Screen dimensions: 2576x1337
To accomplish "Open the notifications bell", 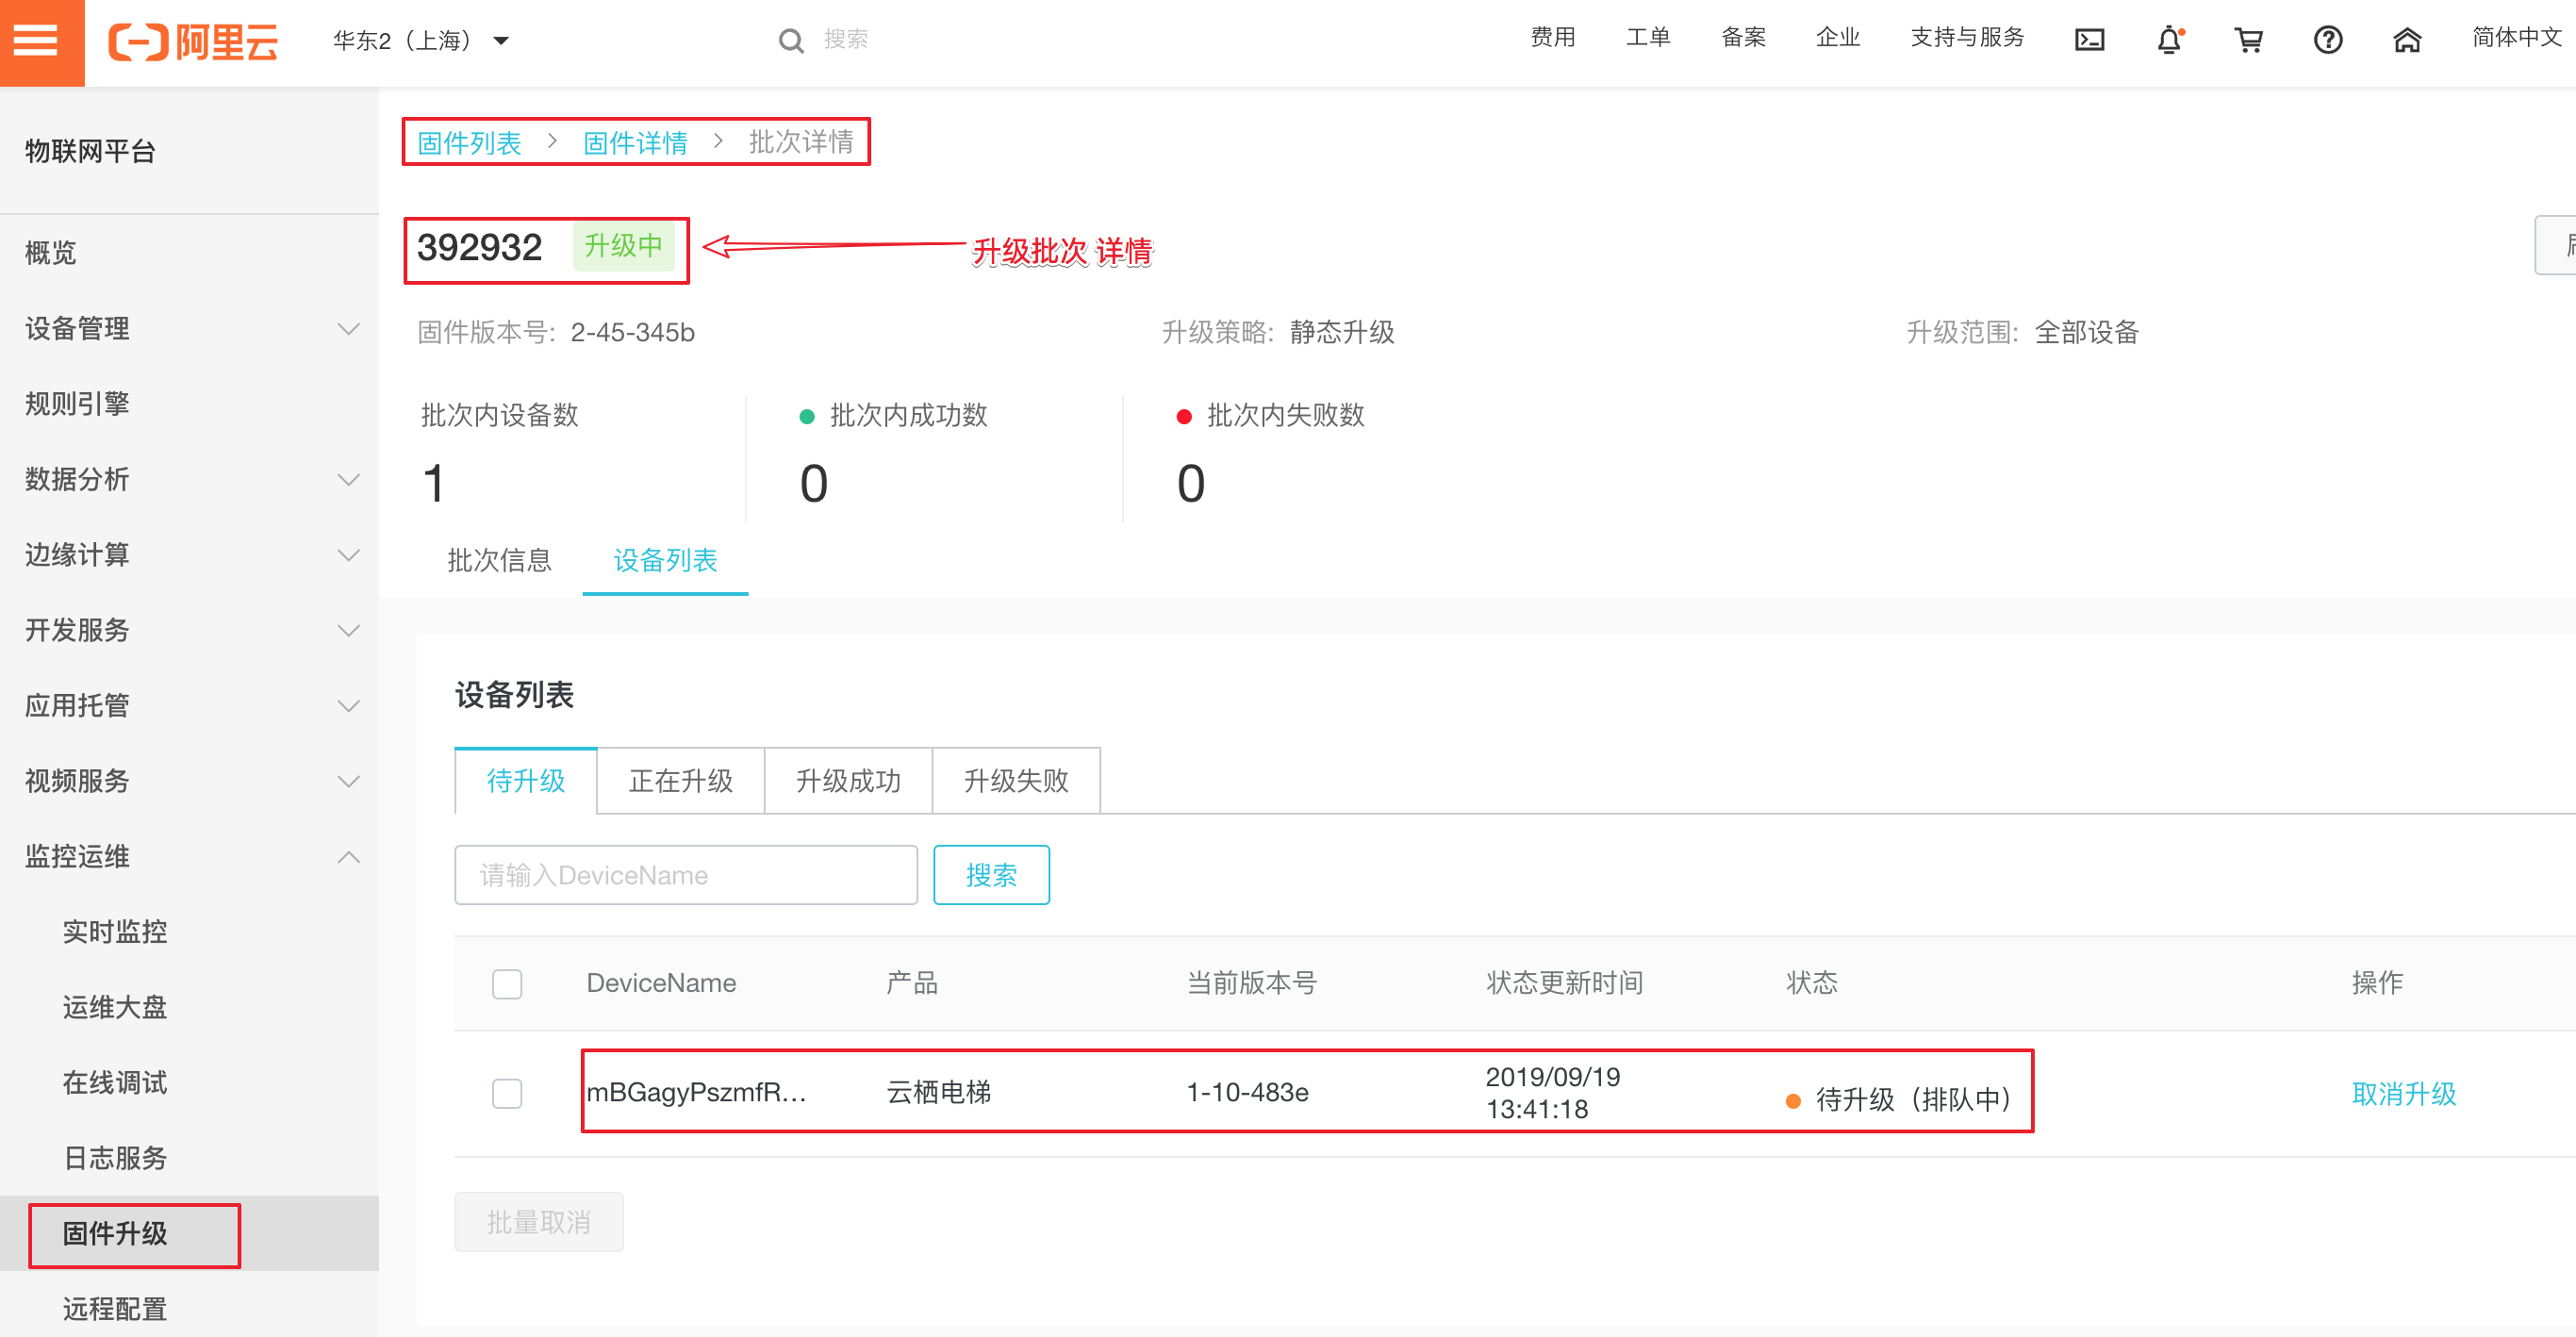I will pos(2168,41).
